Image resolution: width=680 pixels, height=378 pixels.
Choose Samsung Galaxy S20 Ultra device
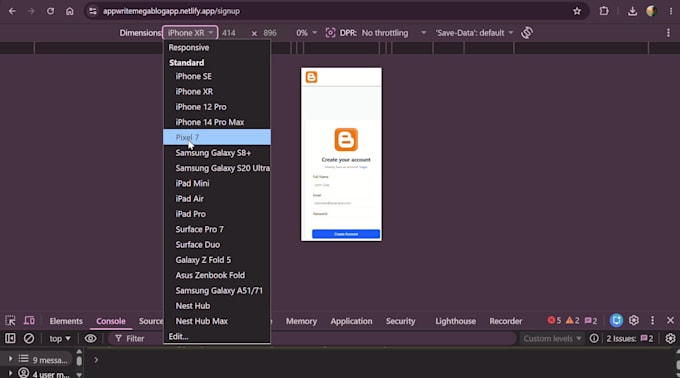point(217,168)
